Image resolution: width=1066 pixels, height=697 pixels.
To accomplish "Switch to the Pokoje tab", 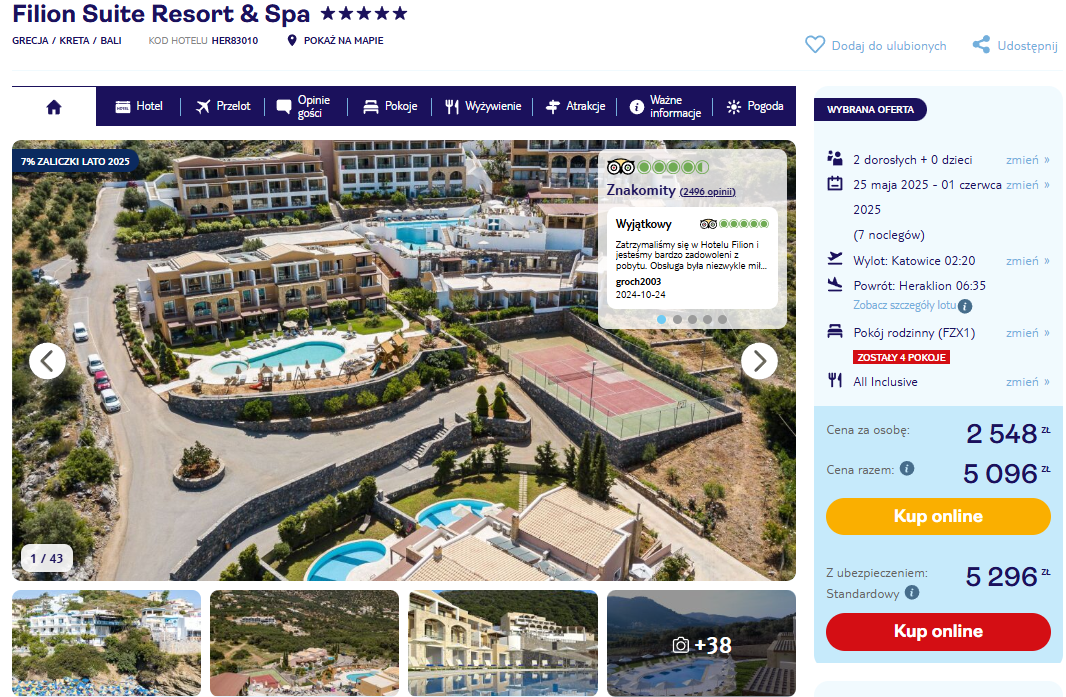I will pos(390,107).
